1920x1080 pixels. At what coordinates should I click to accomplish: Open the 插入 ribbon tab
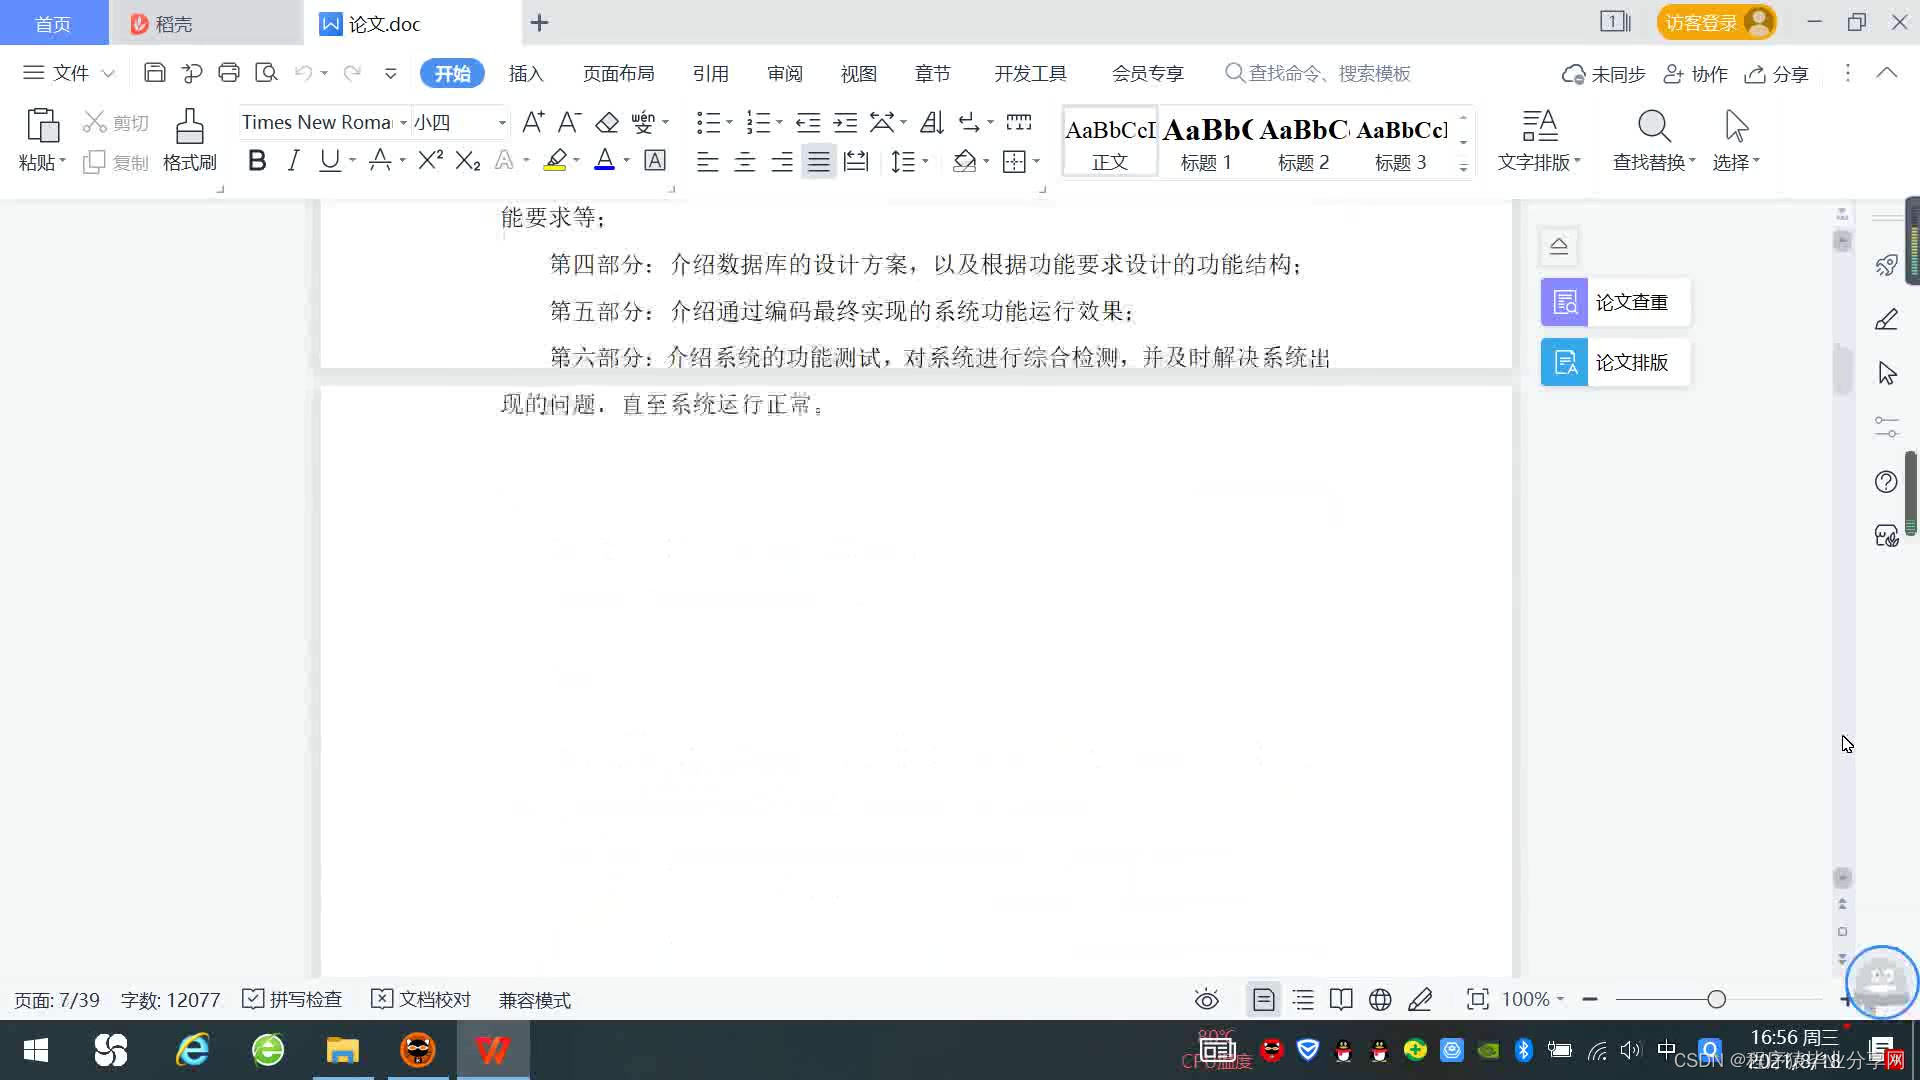[x=526, y=74]
